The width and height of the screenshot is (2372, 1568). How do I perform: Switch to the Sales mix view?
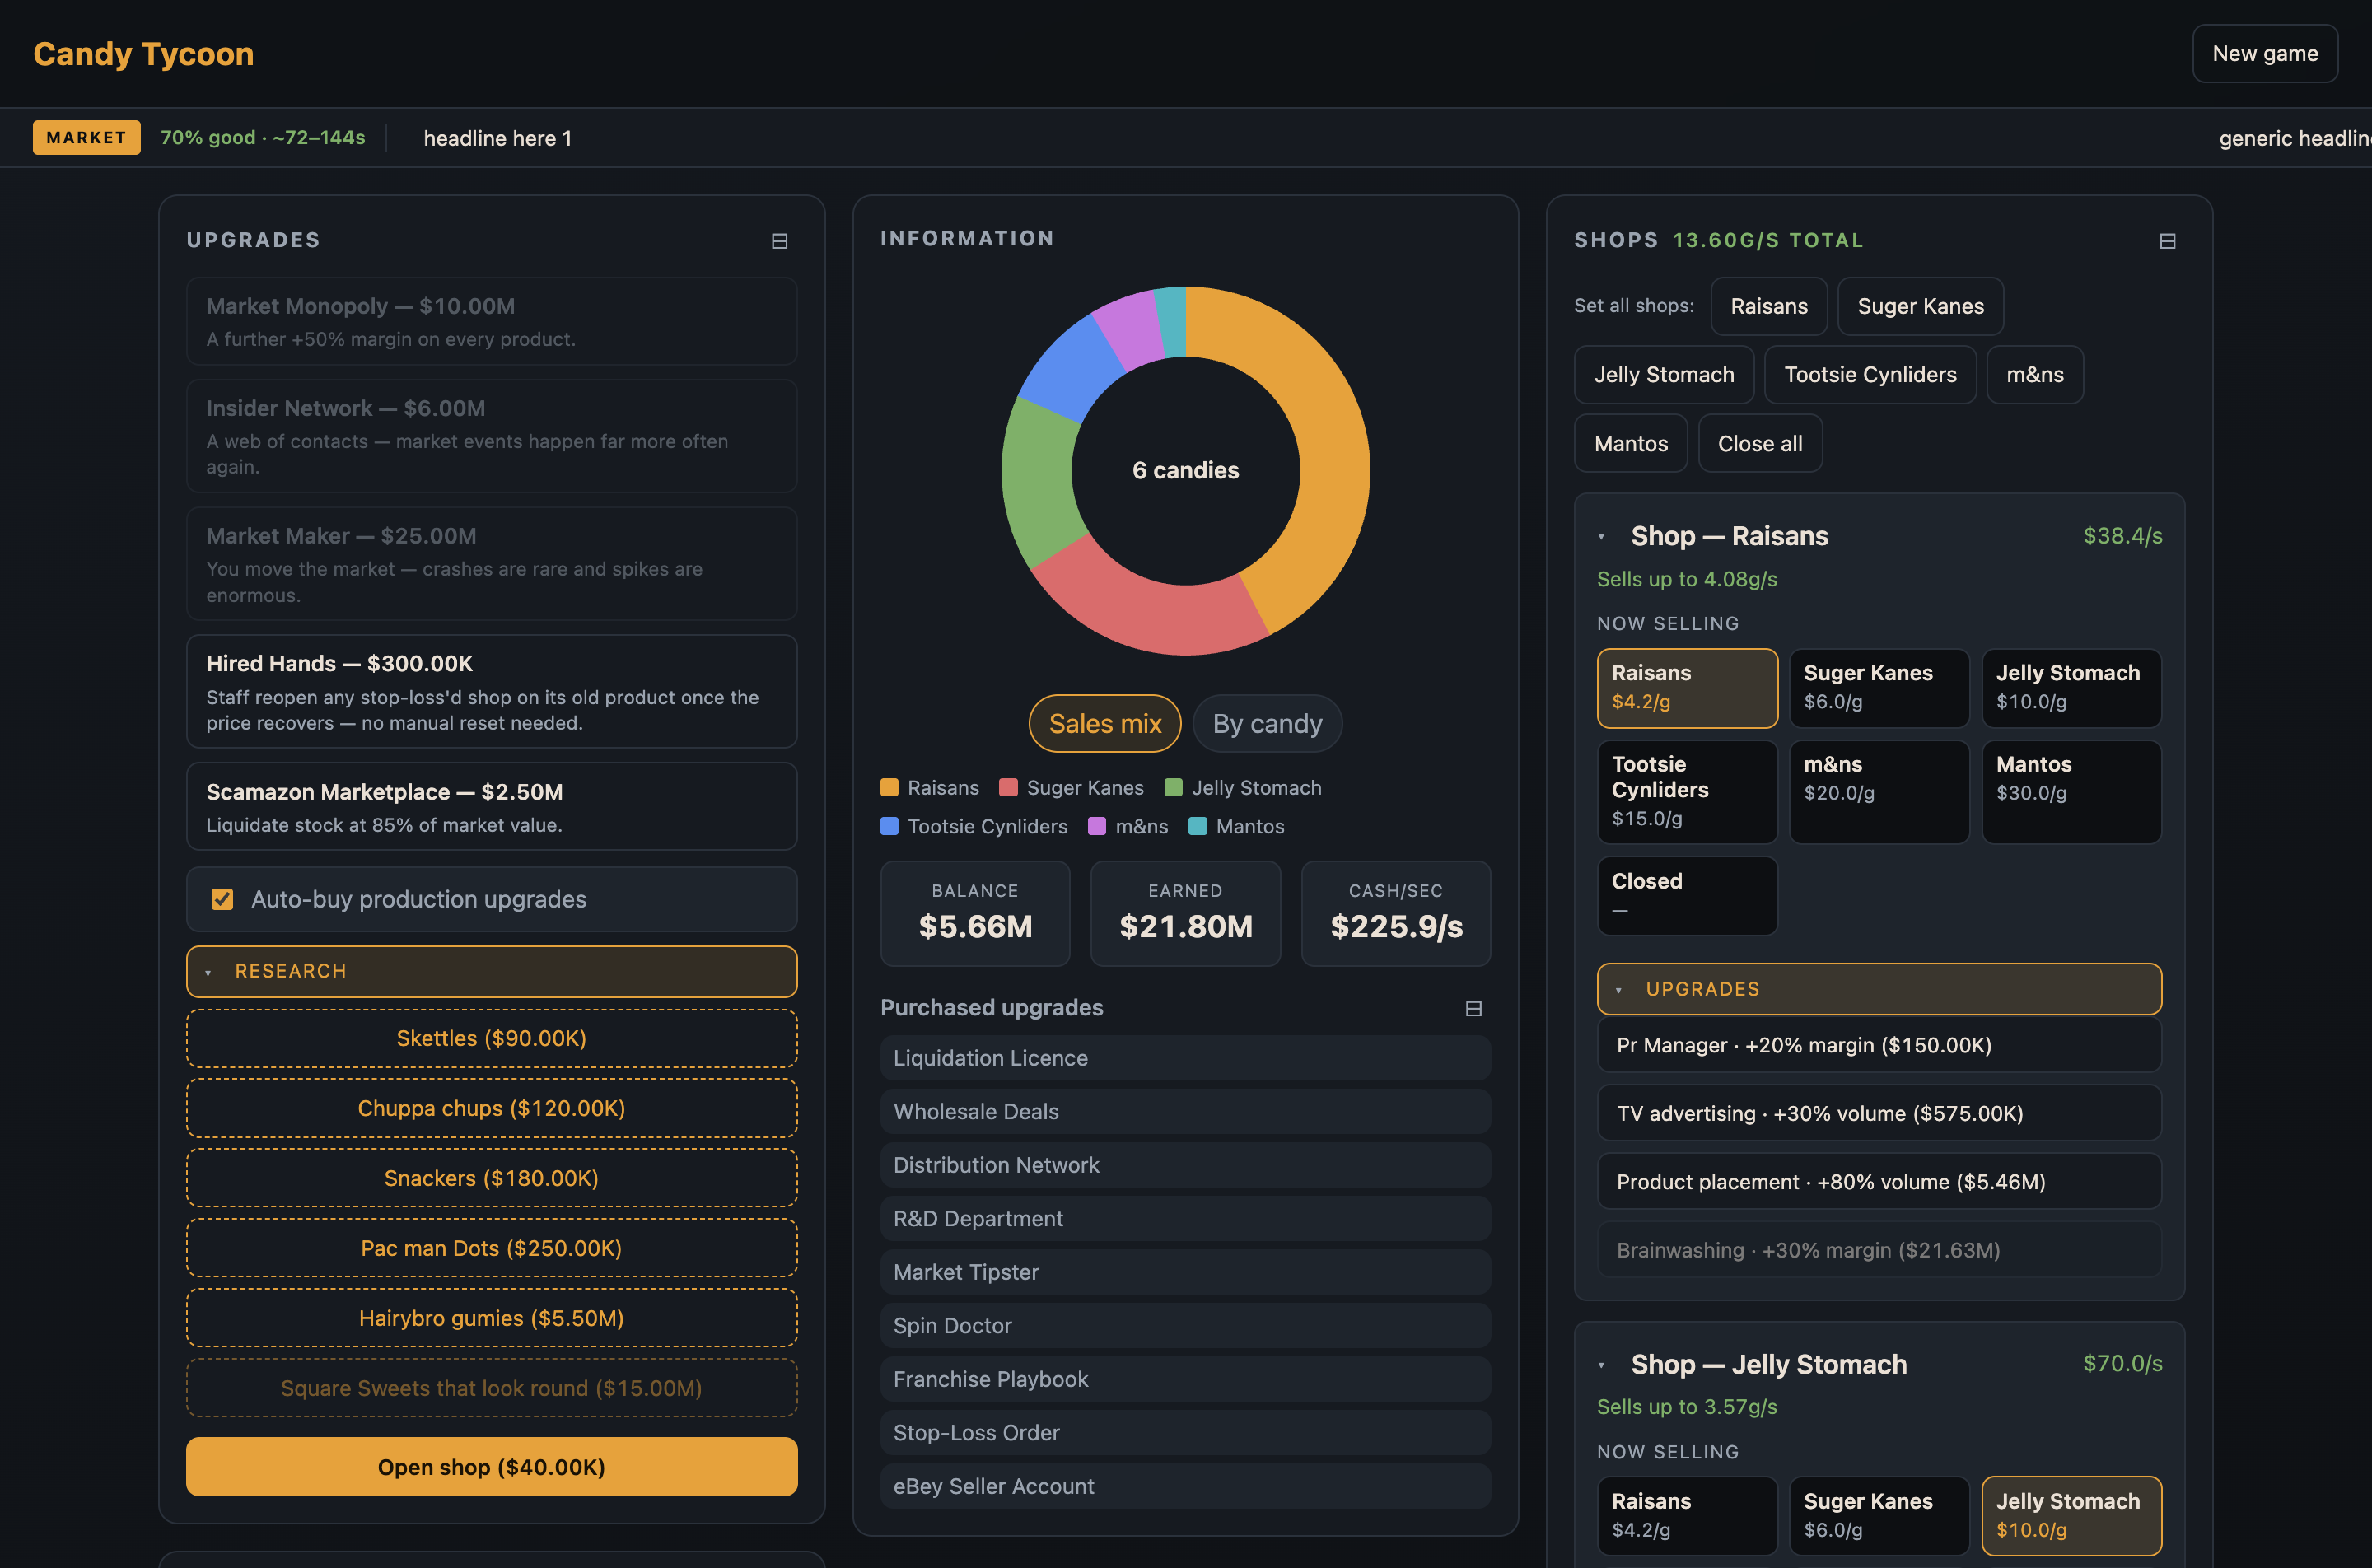coord(1105,723)
